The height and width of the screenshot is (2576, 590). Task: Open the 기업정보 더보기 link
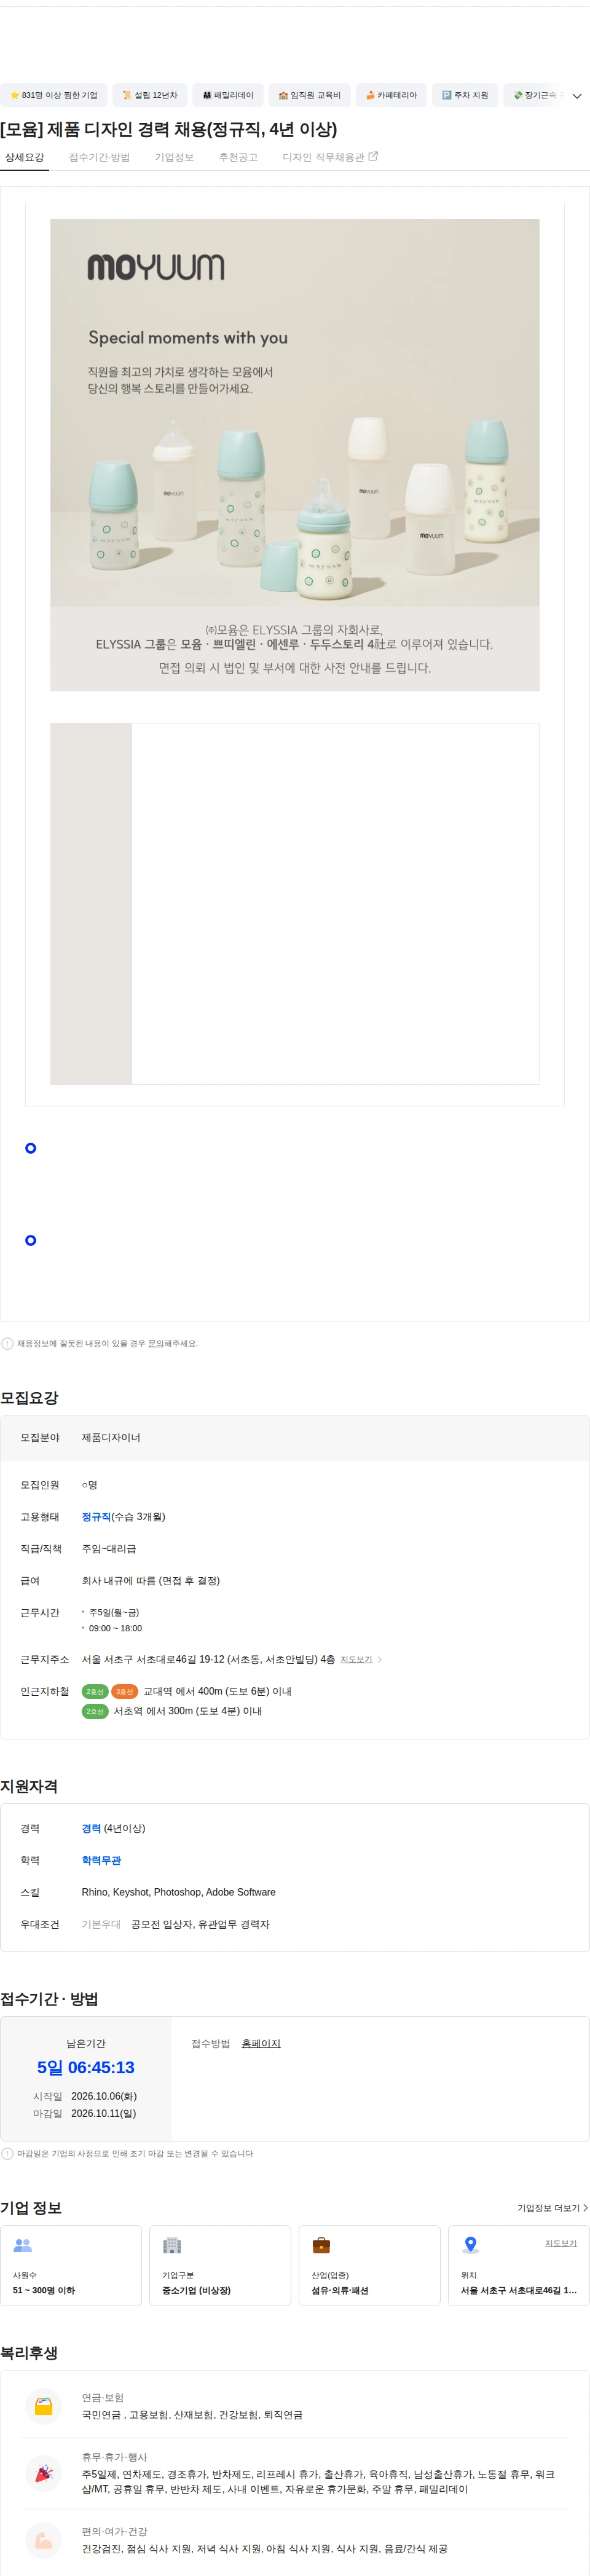[552, 2208]
